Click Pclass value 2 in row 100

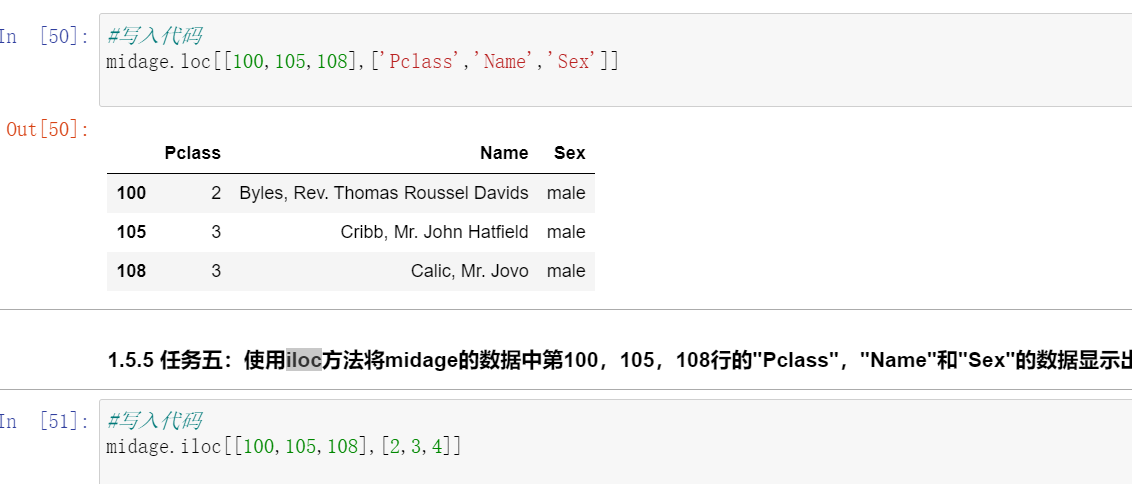tap(216, 193)
